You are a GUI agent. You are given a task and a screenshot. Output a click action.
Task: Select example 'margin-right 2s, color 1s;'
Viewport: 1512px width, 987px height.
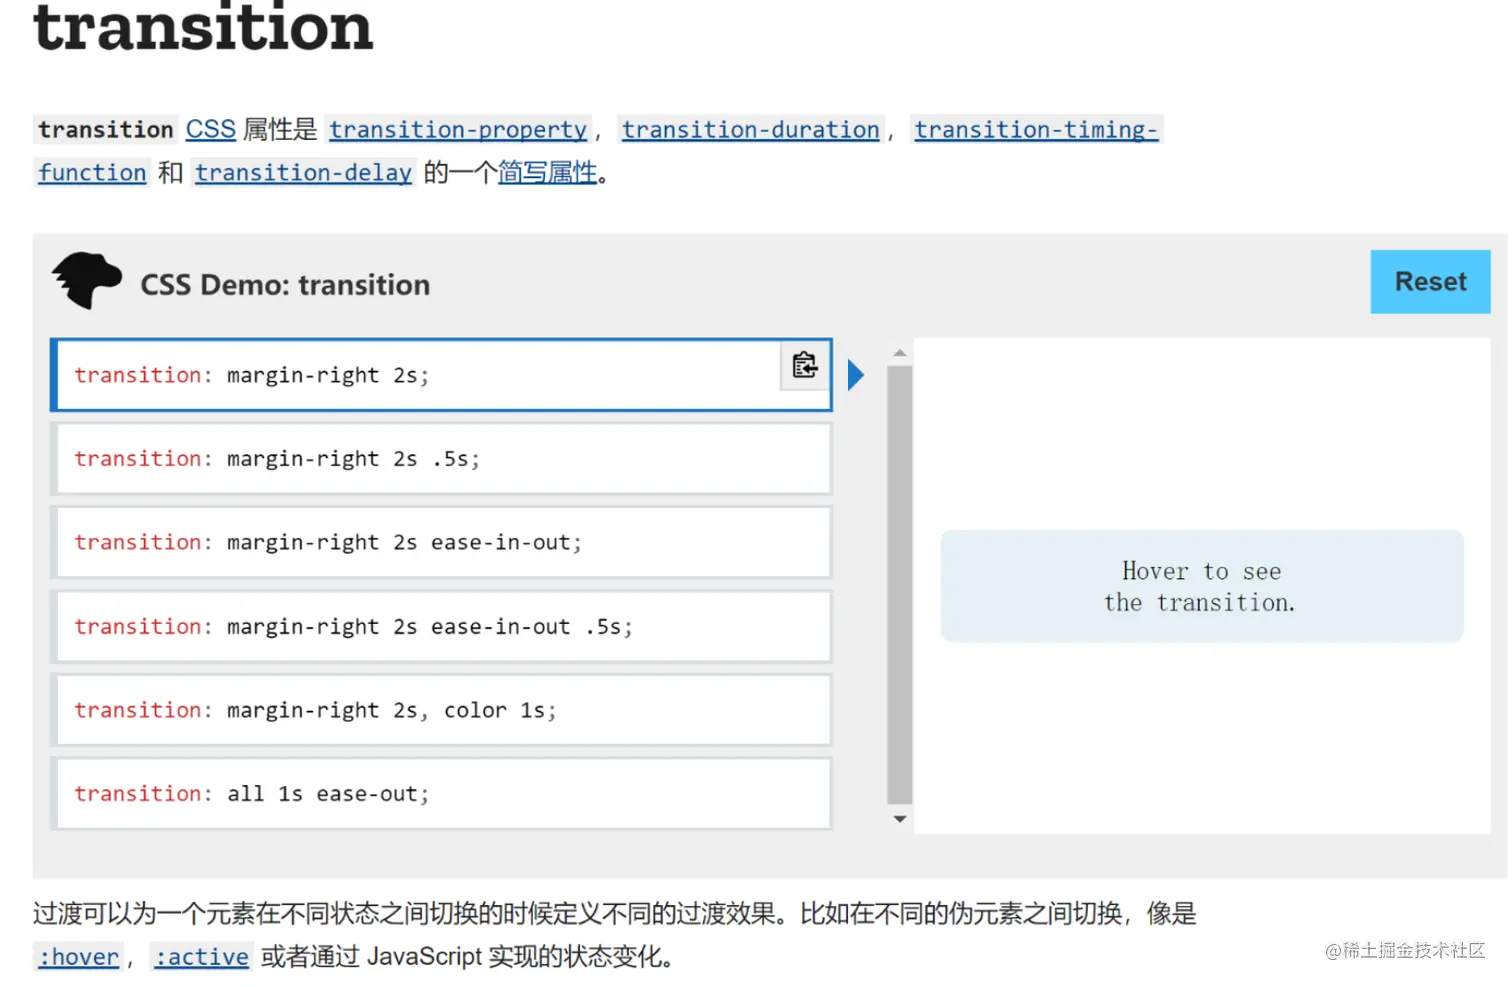point(442,710)
